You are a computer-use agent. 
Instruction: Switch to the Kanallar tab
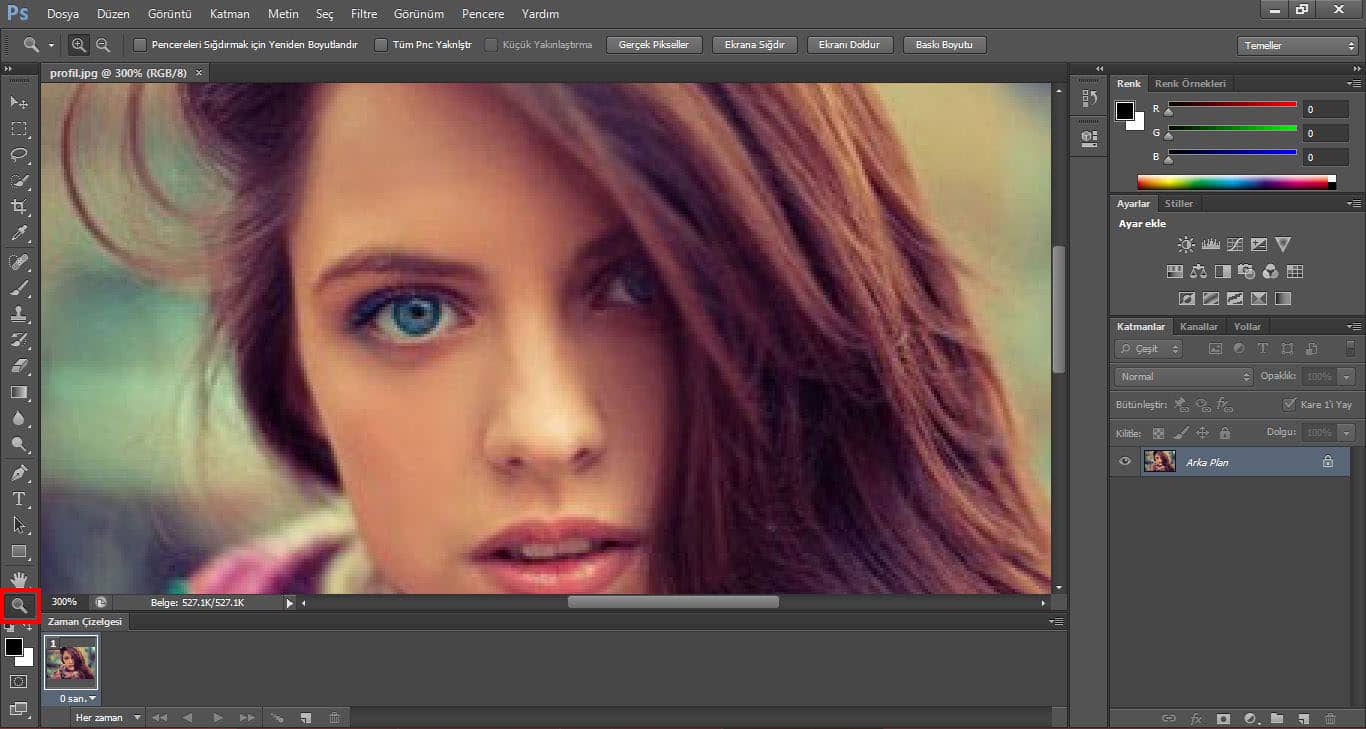(x=1198, y=326)
